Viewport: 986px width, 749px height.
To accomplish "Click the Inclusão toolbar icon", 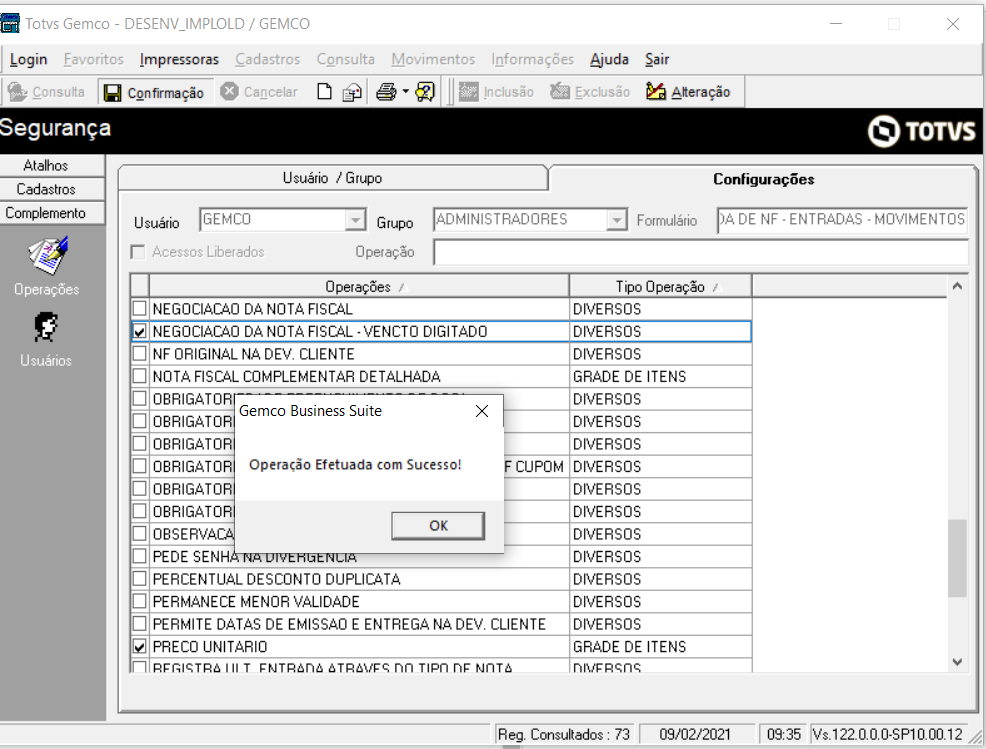I will [468, 92].
